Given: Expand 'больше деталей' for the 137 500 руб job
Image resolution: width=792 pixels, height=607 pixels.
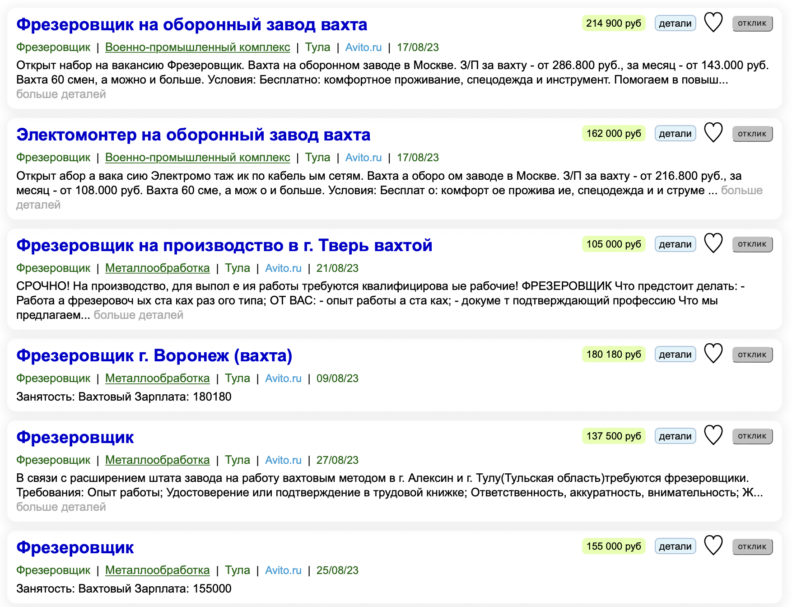Looking at the screenshot, I should coord(61,507).
